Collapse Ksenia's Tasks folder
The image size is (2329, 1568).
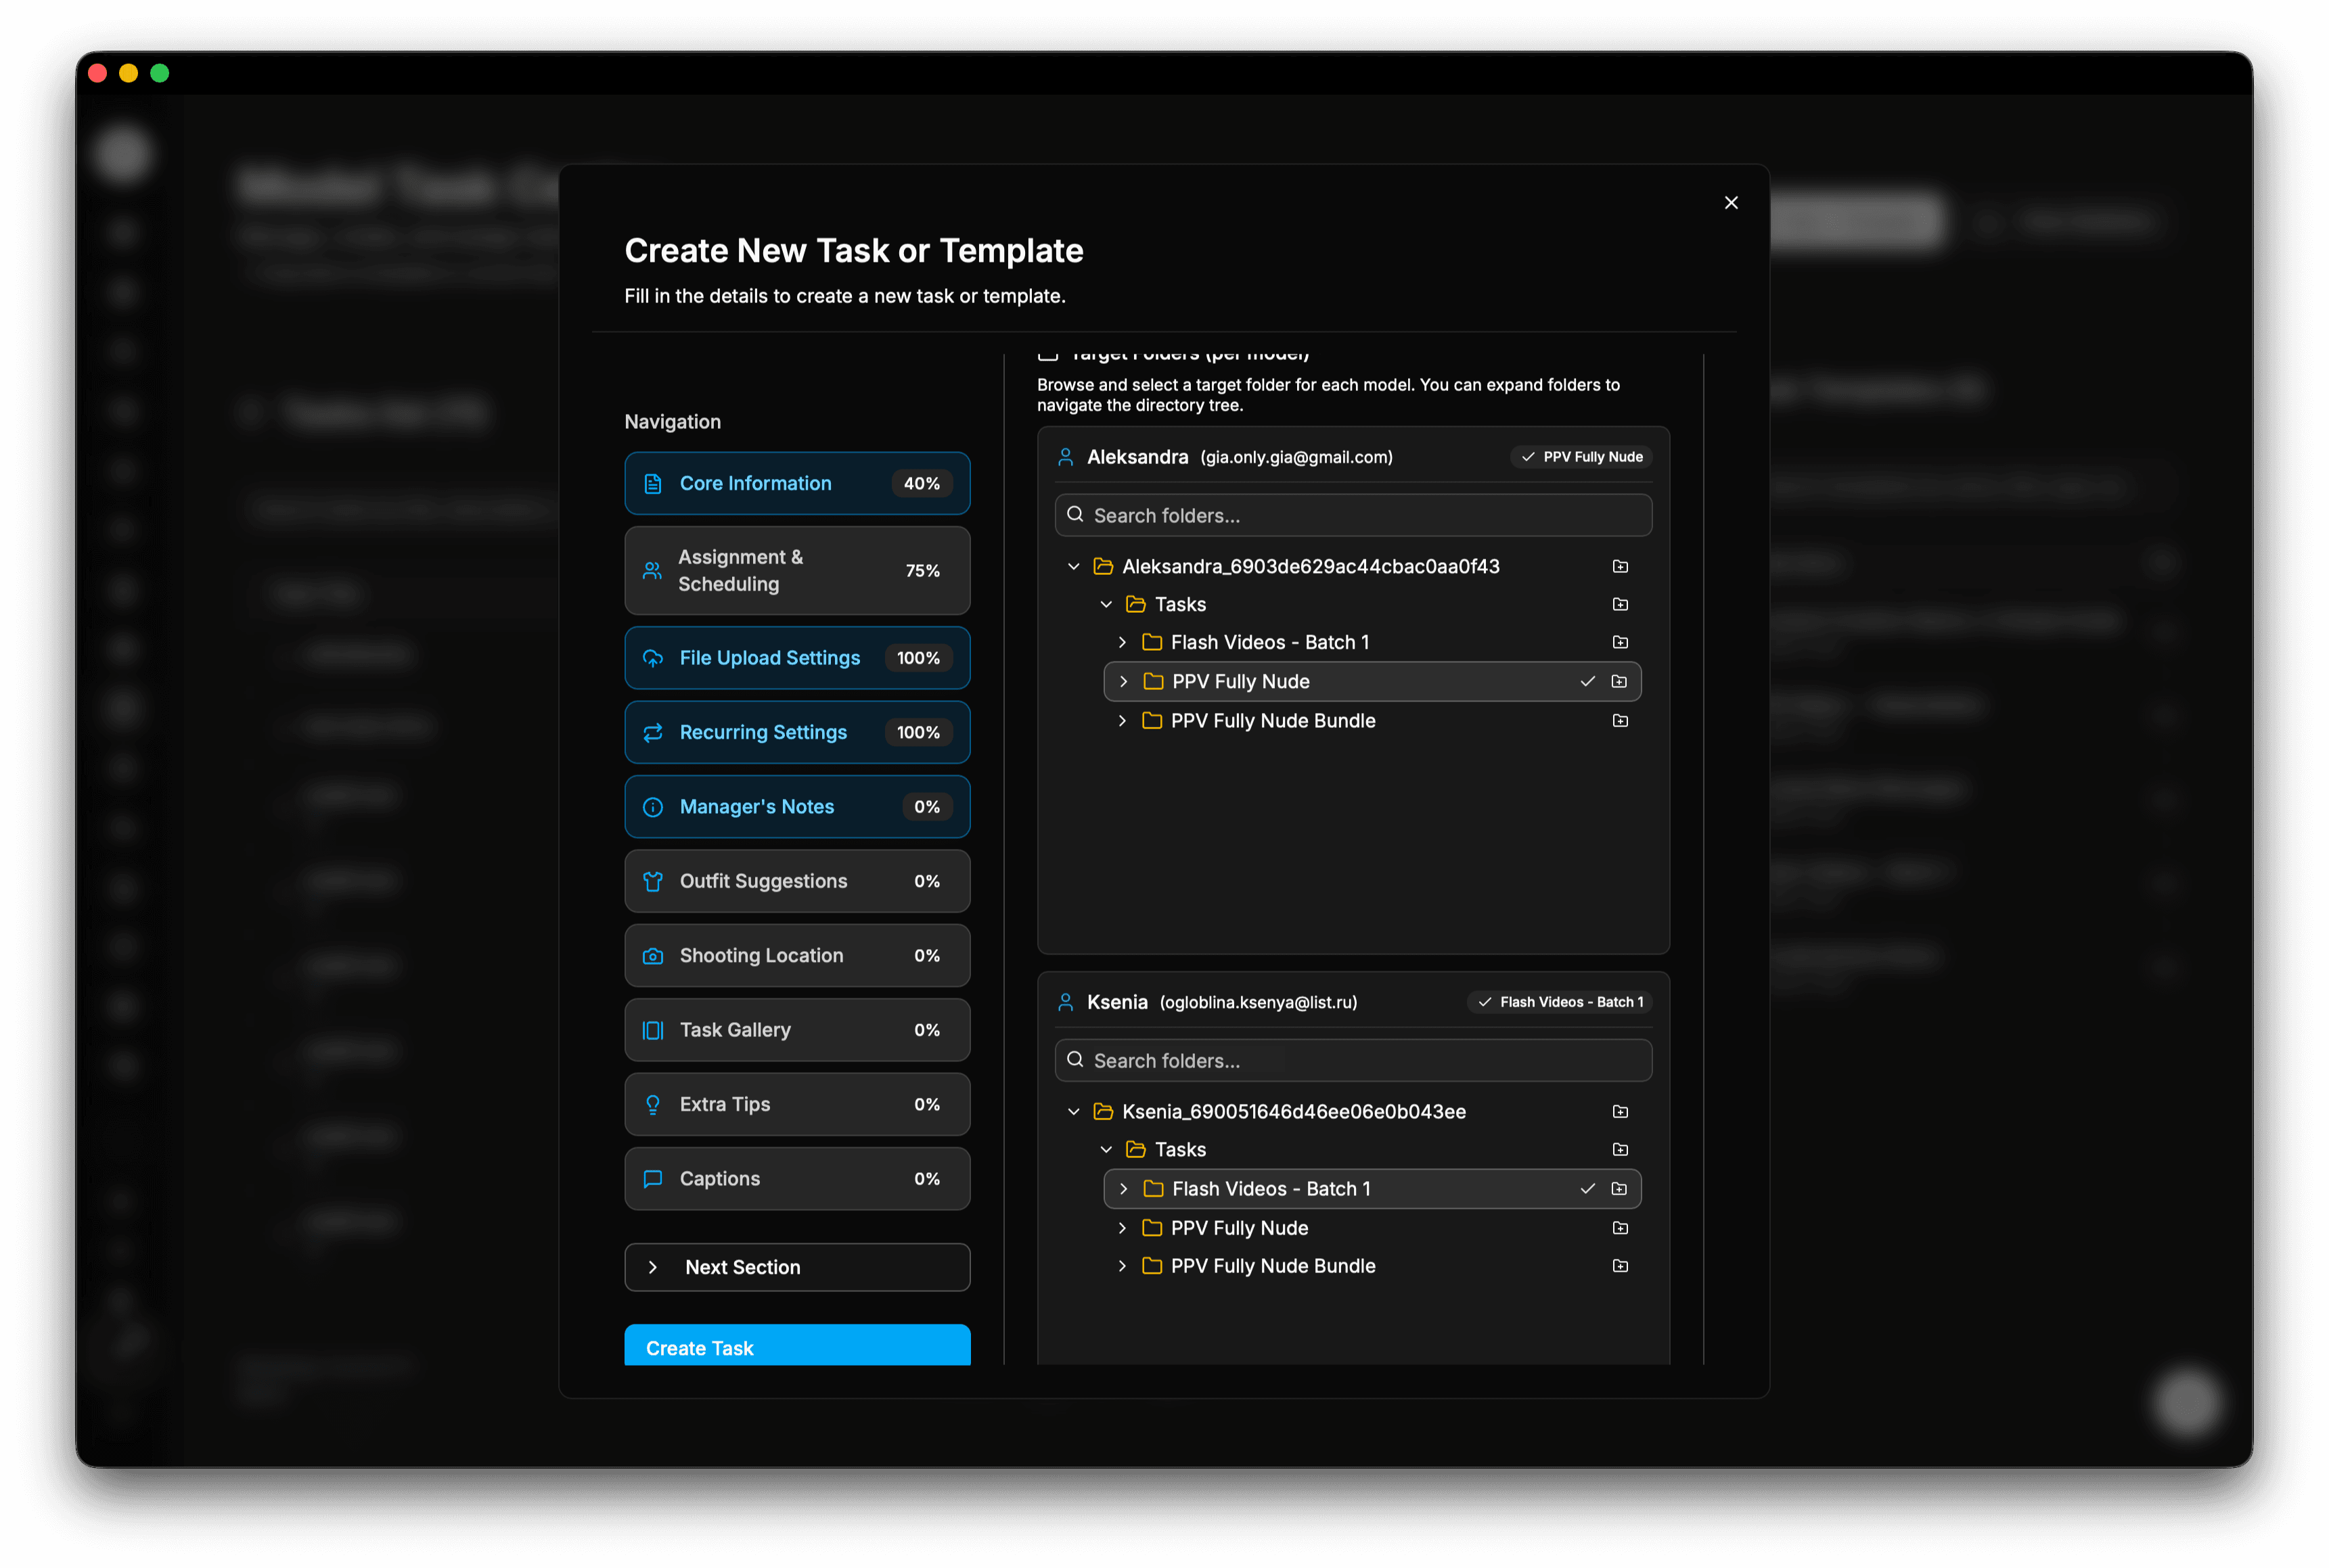point(1106,1150)
